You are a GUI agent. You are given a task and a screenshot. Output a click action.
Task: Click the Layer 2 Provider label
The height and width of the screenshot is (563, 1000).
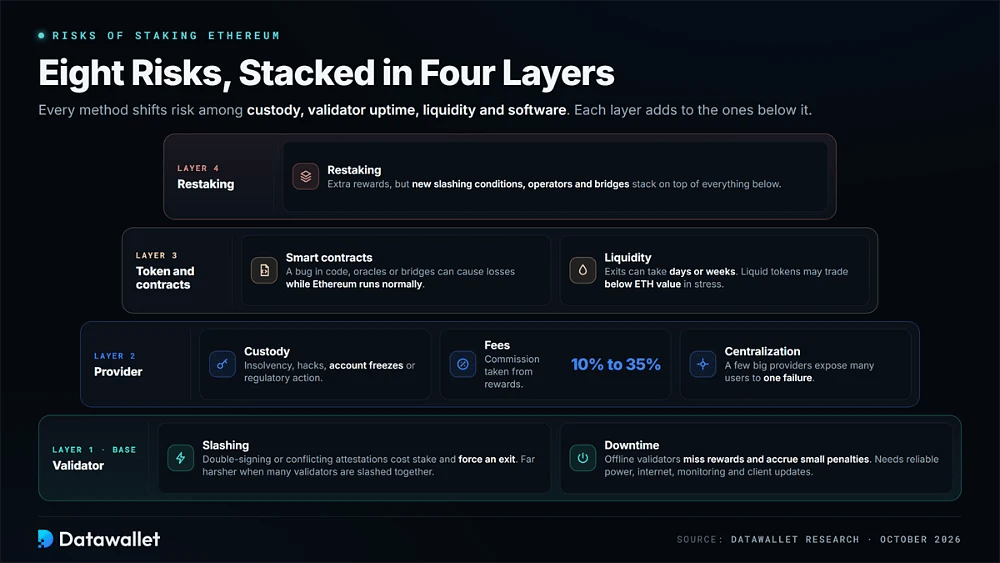tap(118, 364)
